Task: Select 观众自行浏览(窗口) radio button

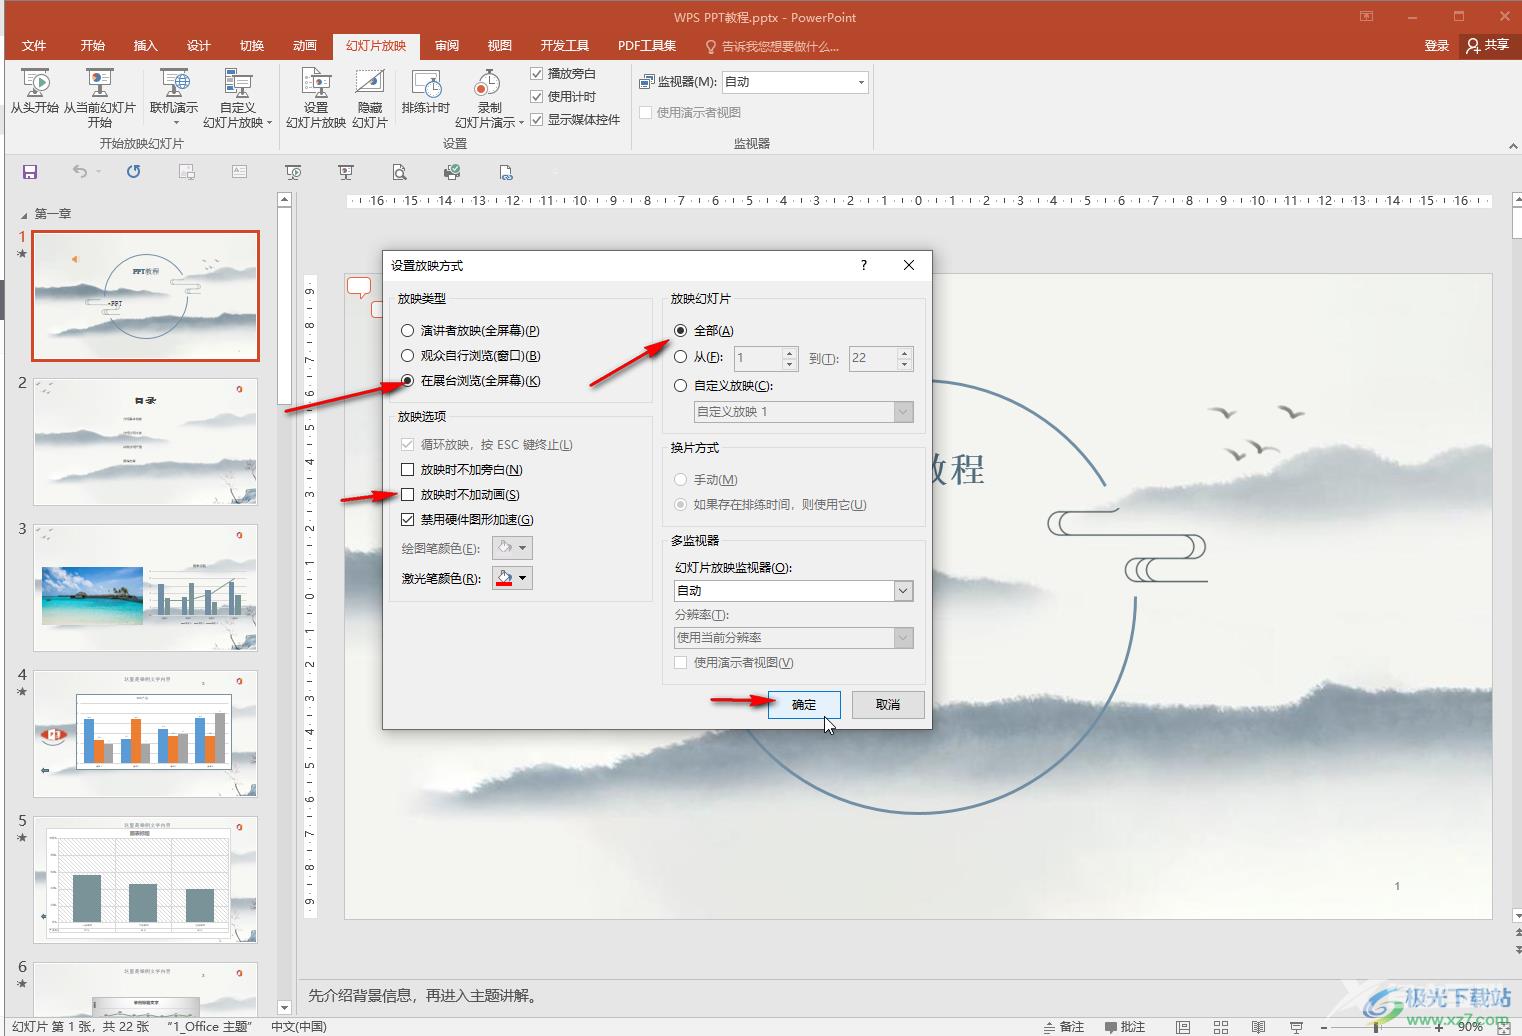Action: coord(407,356)
